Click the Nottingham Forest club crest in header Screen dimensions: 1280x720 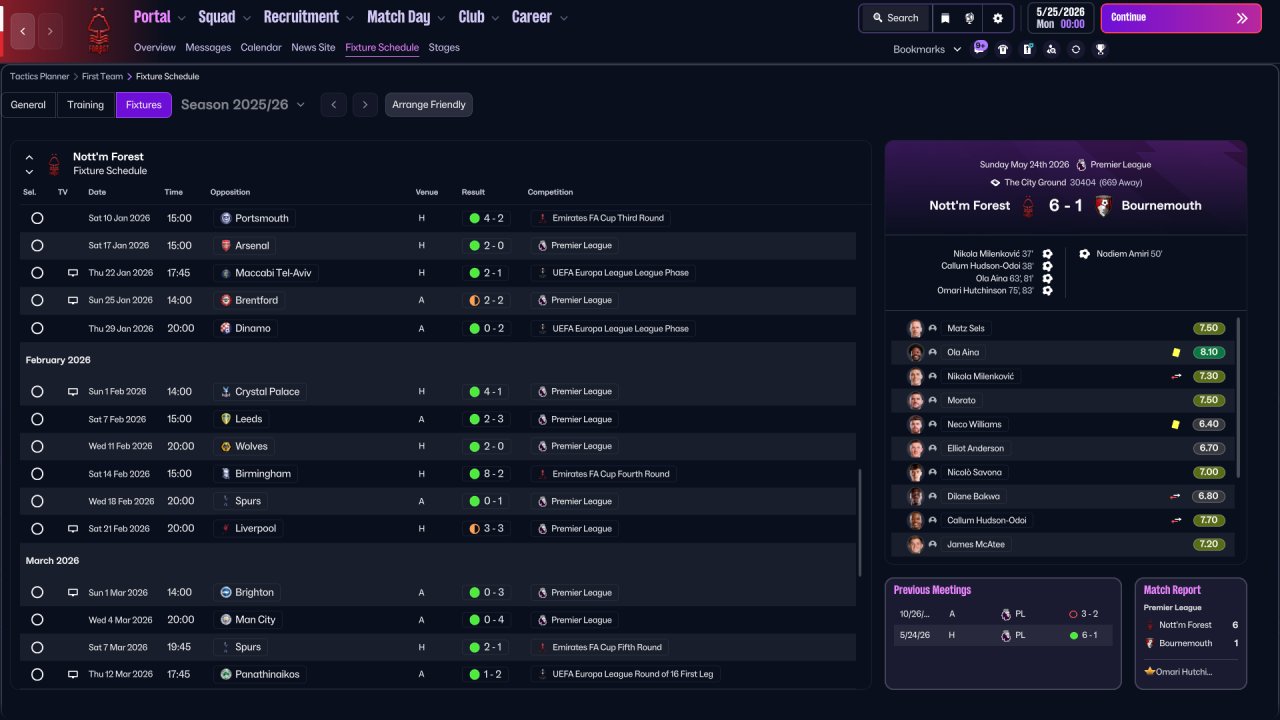click(98, 30)
